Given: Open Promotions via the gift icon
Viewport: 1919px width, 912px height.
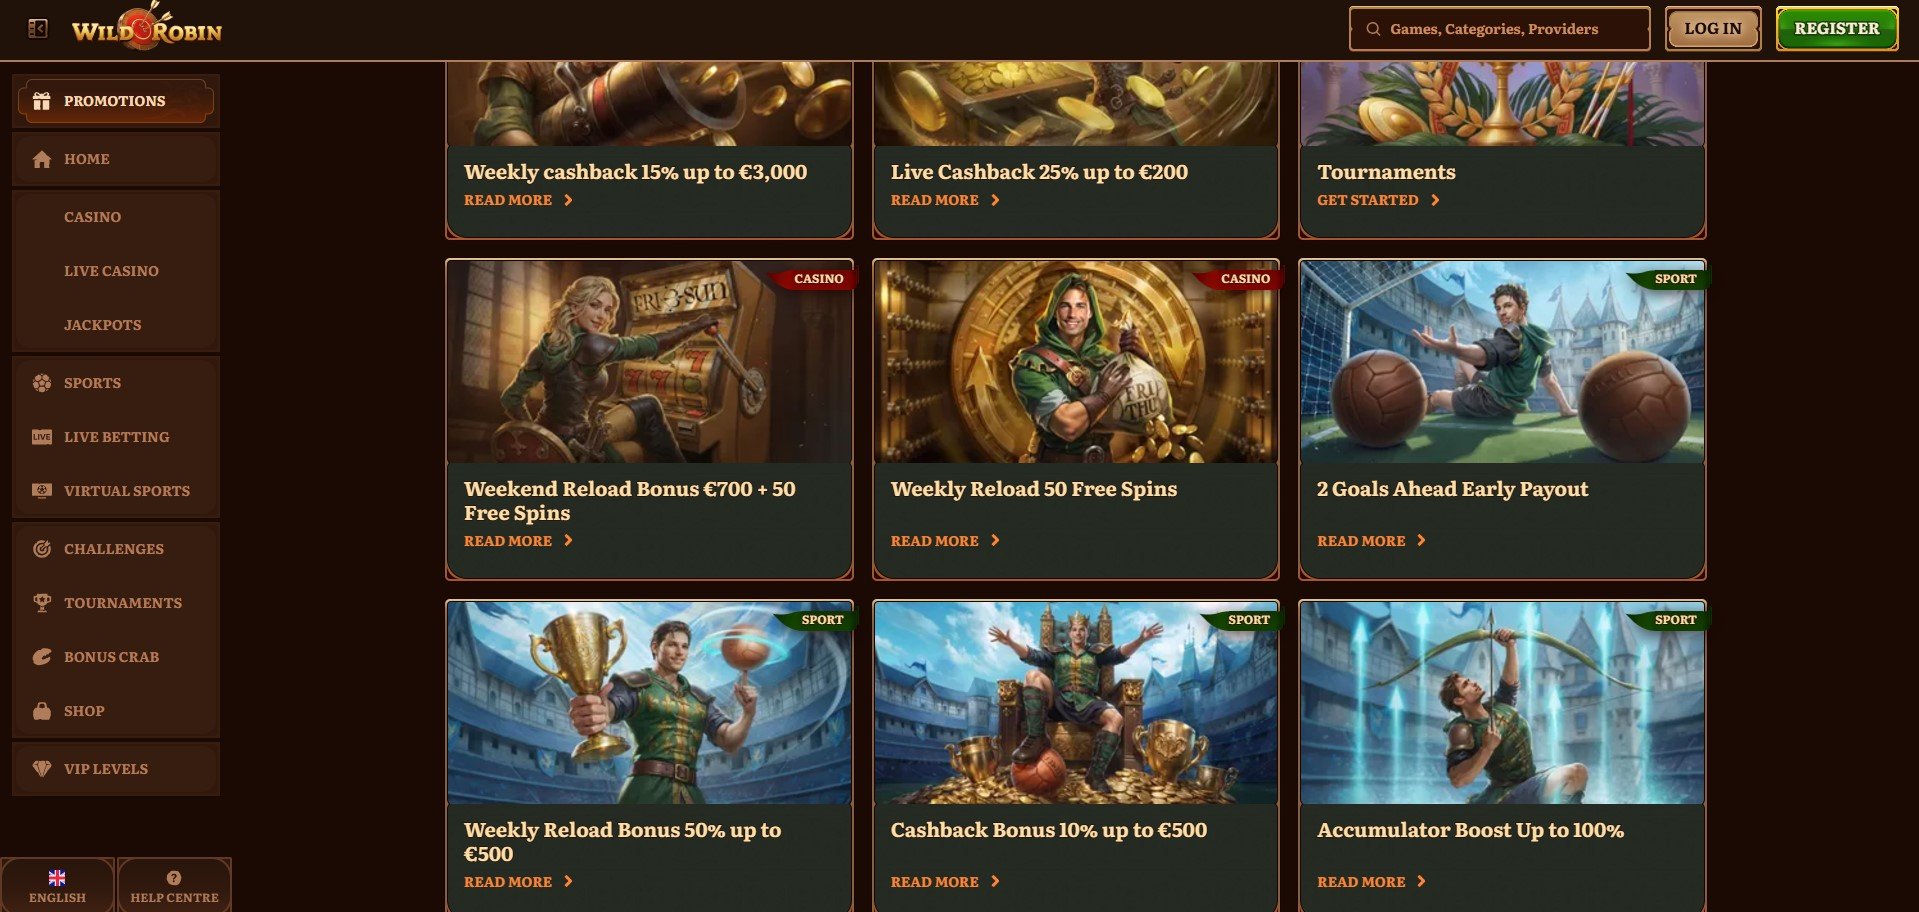Looking at the screenshot, I should pyautogui.click(x=42, y=101).
